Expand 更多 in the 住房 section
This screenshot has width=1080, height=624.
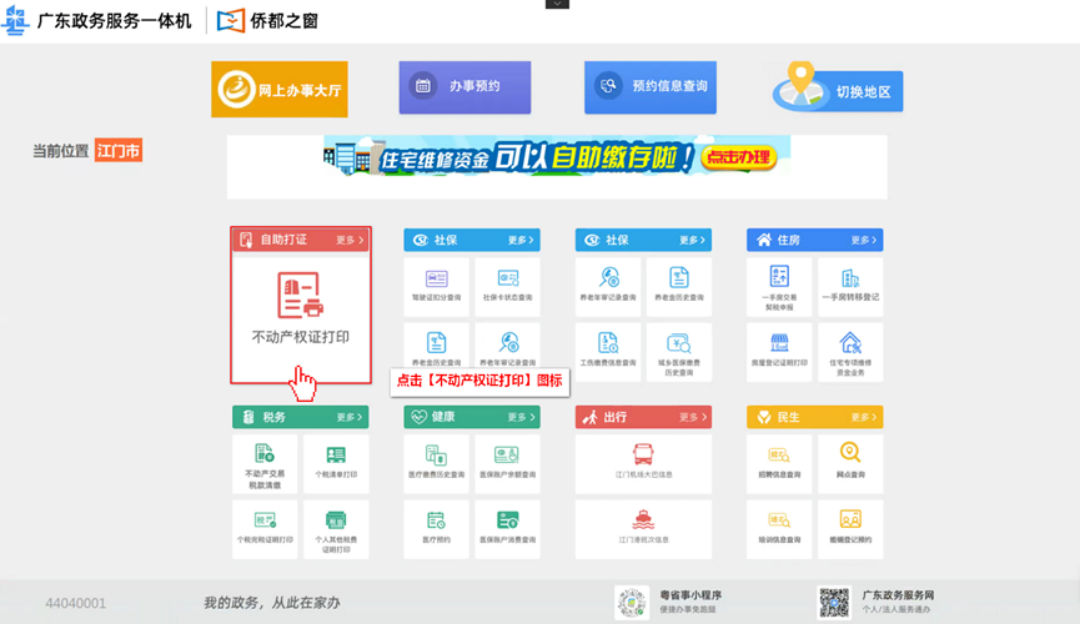[864, 240]
